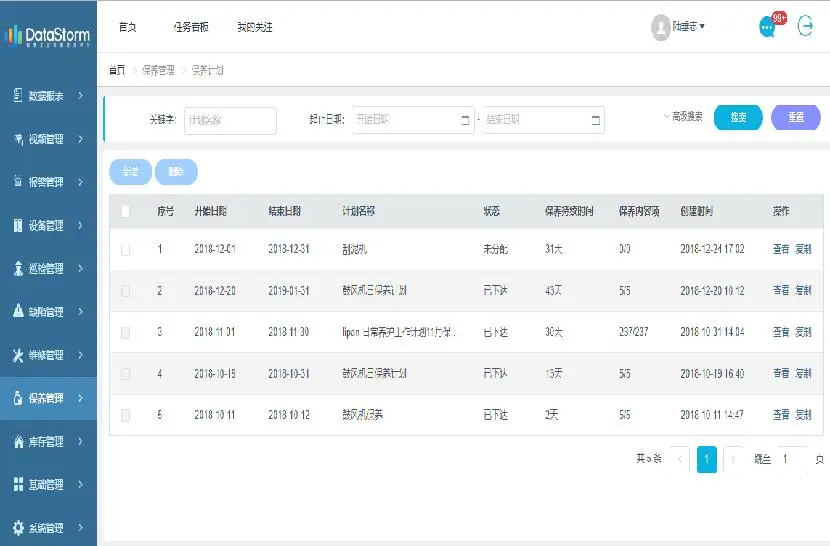Expand the 设备管理 sidebar submenu arrow
Screen dimensions: 830x546
[x=80, y=225]
